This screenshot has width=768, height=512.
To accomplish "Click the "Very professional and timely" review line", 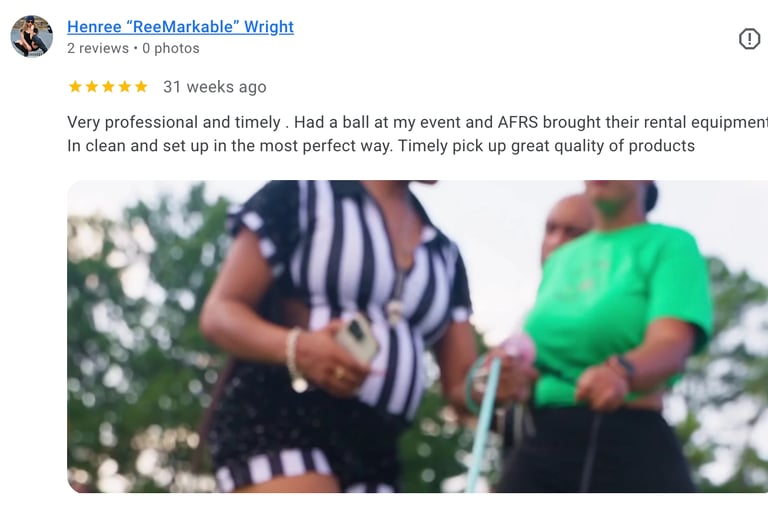I will click(417, 122).
